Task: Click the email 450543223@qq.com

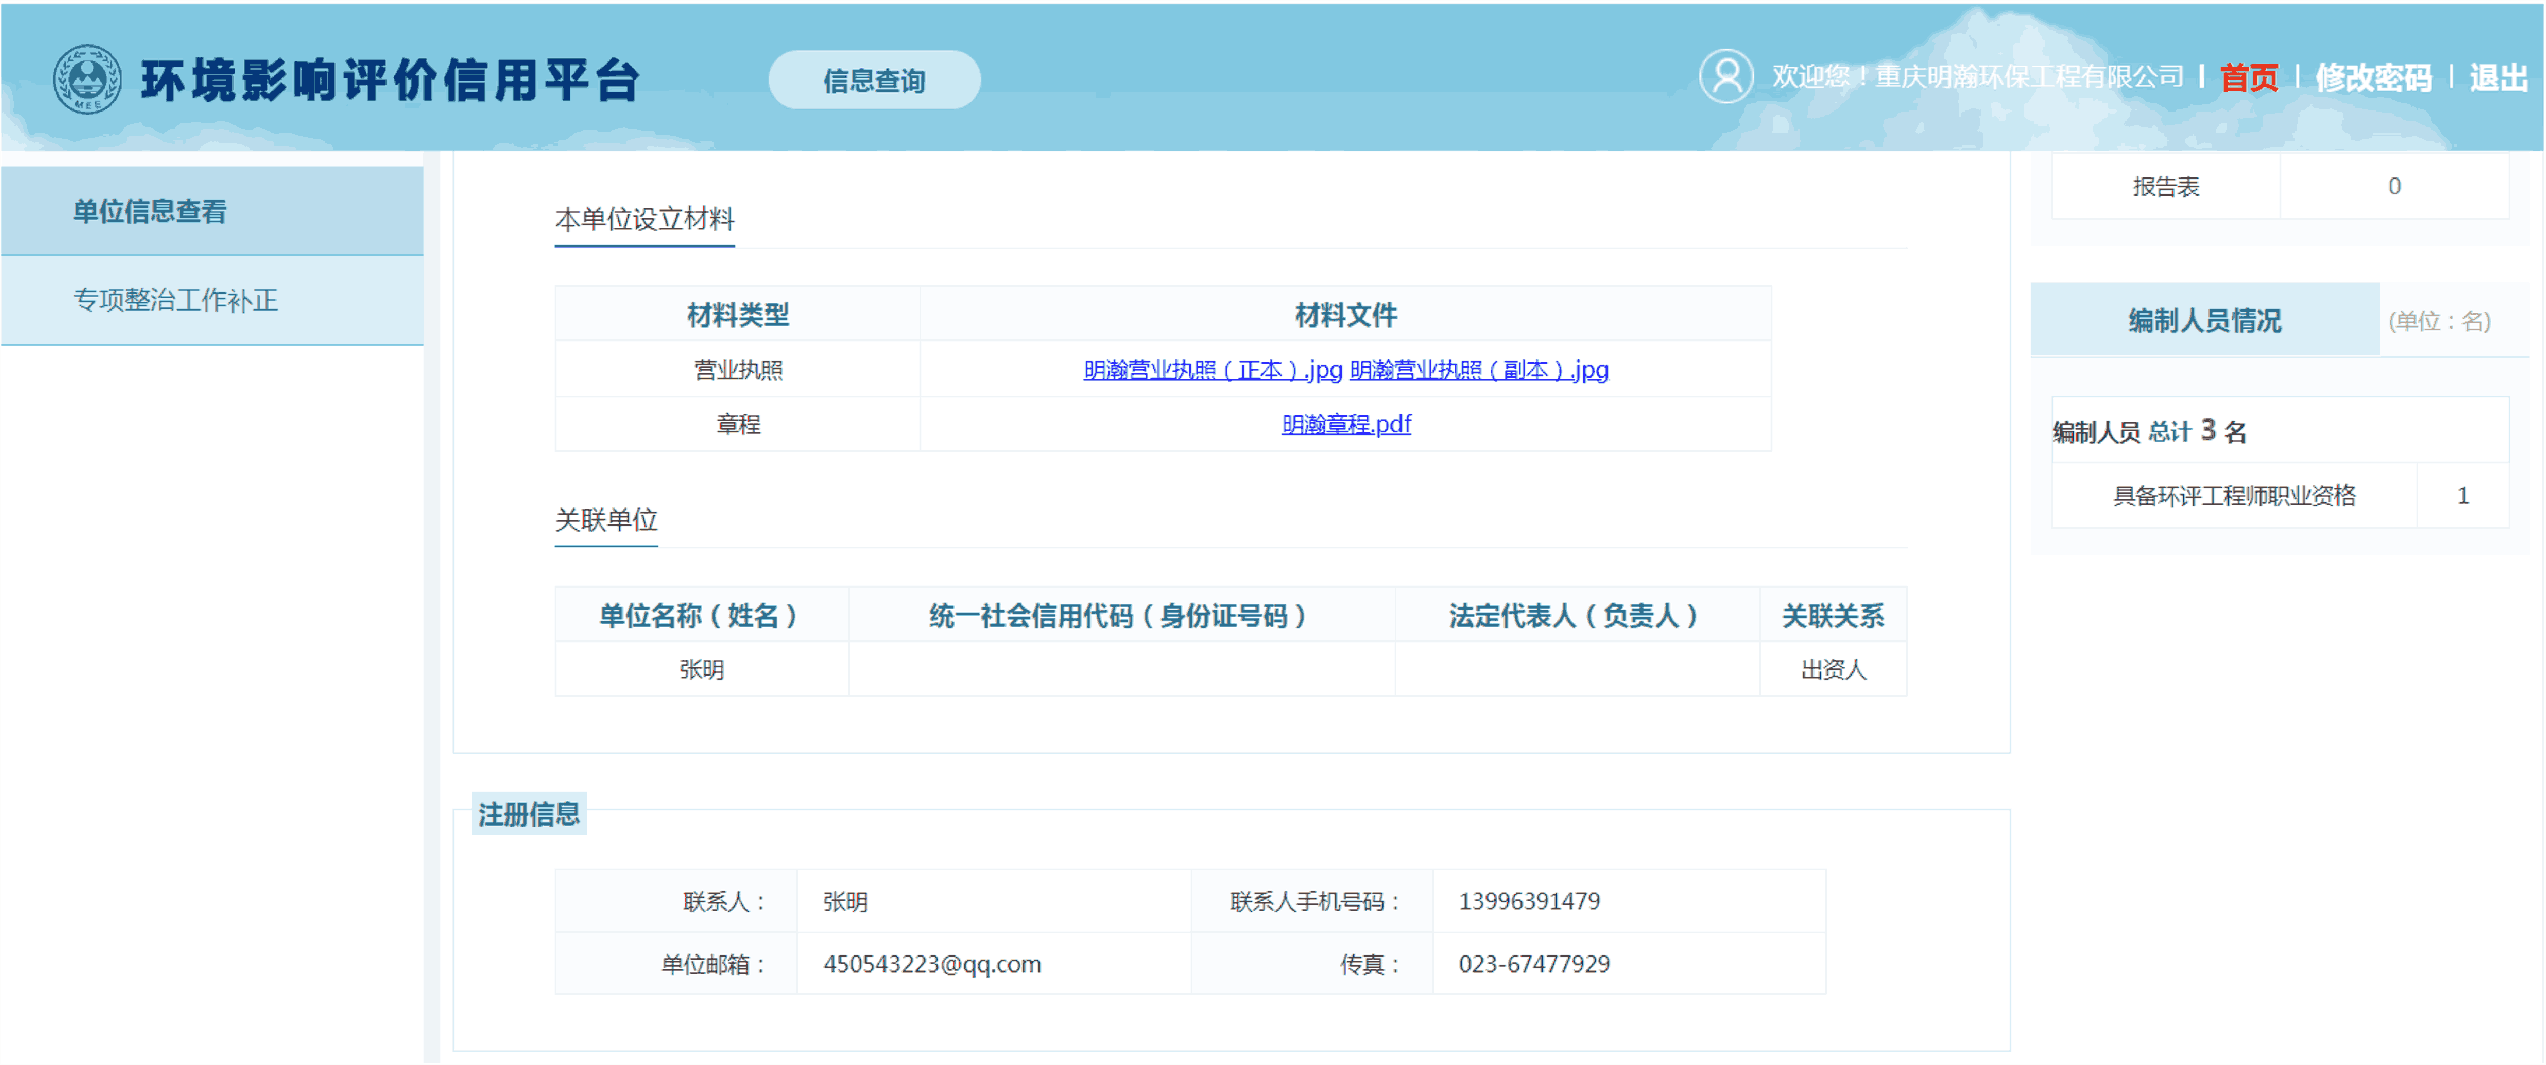Action: (931, 964)
